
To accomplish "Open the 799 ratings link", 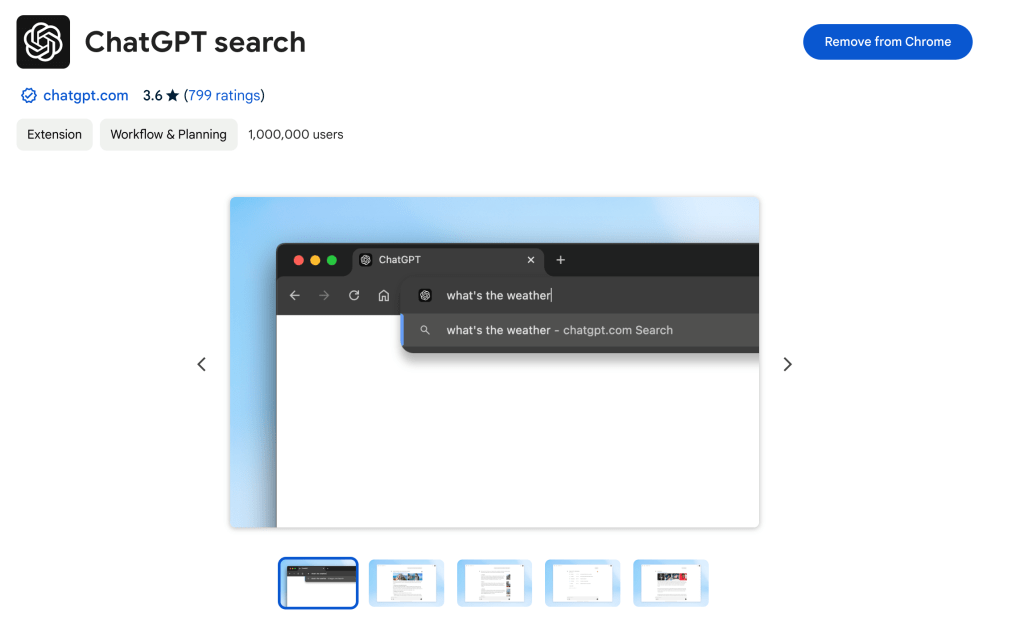I will (224, 96).
